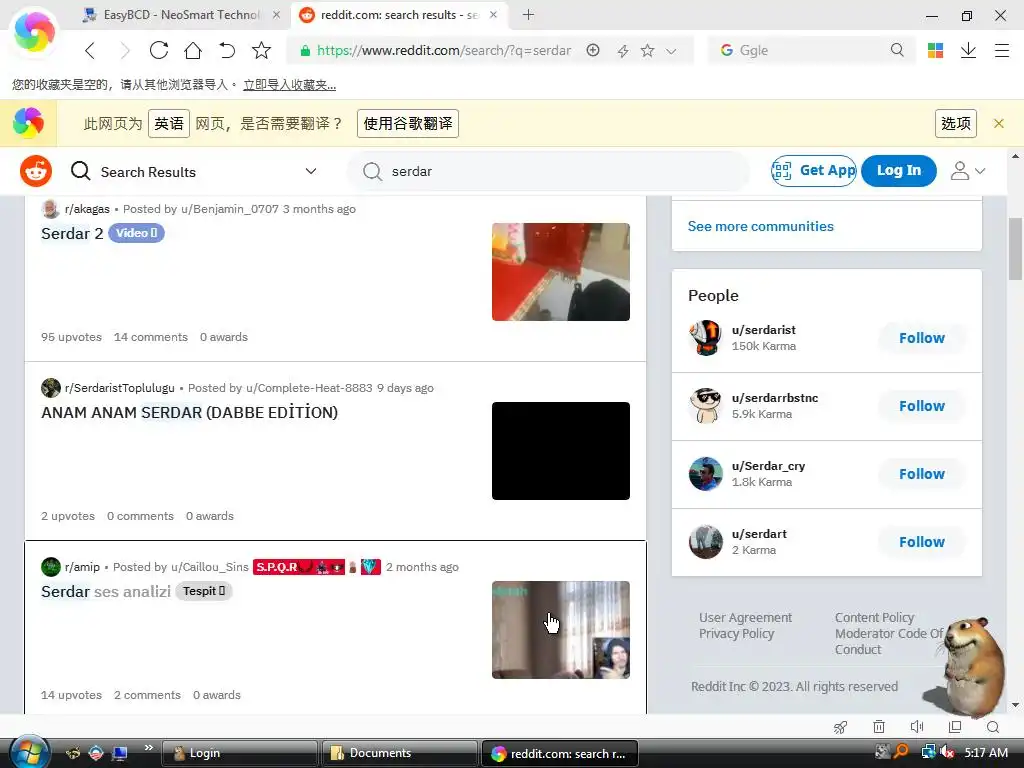
Task: Open the u/serdarist profile avatar
Action: 705,338
